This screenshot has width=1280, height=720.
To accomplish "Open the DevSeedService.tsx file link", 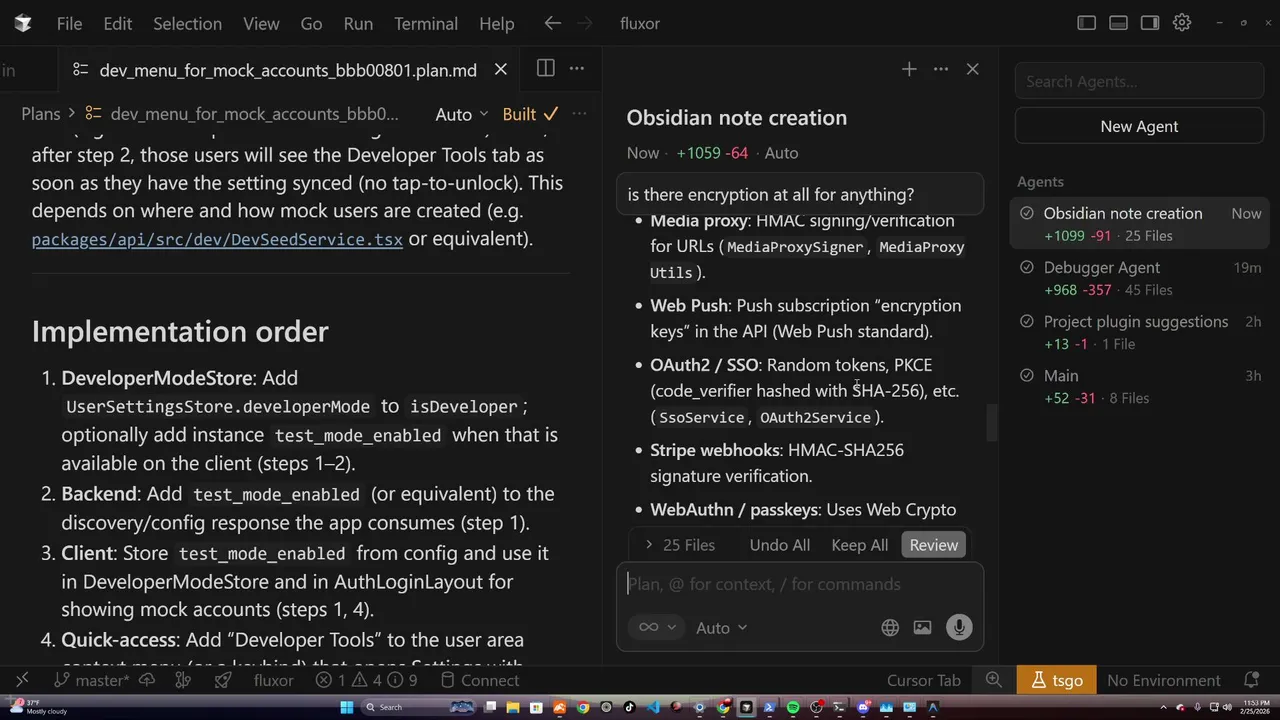I will click(x=217, y=240).
